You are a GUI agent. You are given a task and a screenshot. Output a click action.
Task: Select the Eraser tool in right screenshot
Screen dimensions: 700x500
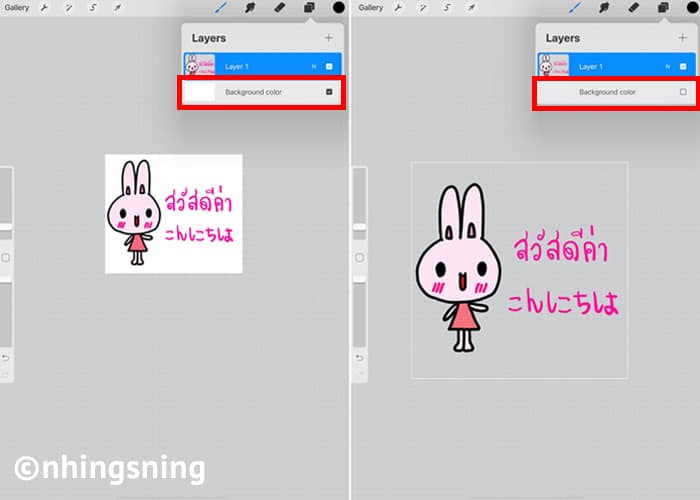click(x=633, y=7)
